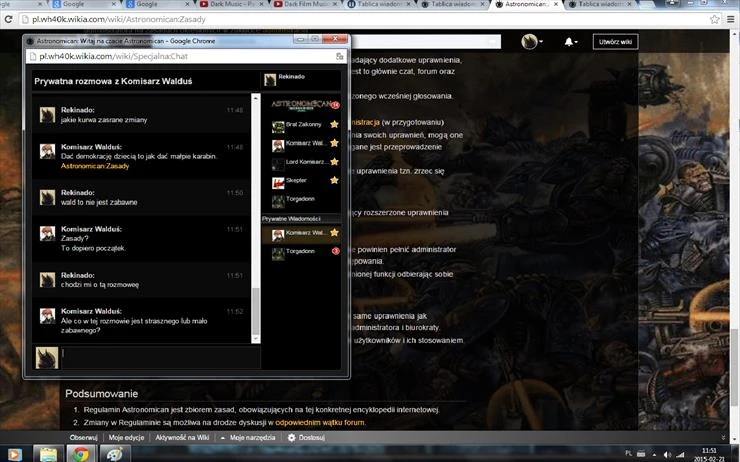Viewport: 740px width, 462px height.
Task: Click the chat popup address bar URL
Action: pos(113,56)
